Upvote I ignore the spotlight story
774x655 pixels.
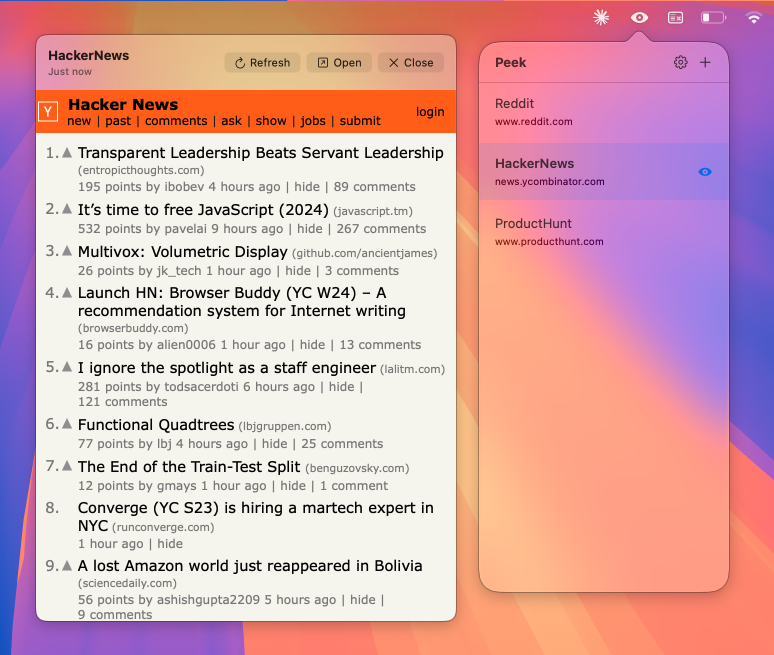pyautogui.click(x=67, y=367)
